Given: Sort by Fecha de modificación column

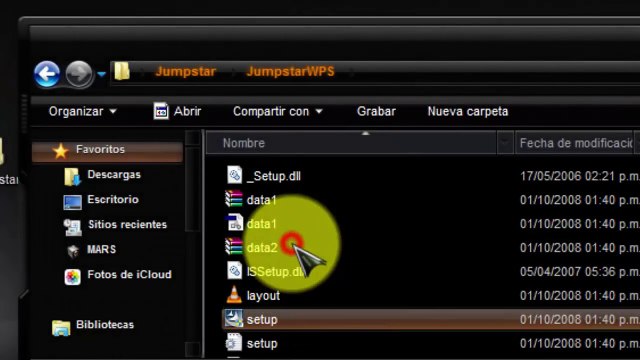Looking at the screenshot, I should (576, 143).
